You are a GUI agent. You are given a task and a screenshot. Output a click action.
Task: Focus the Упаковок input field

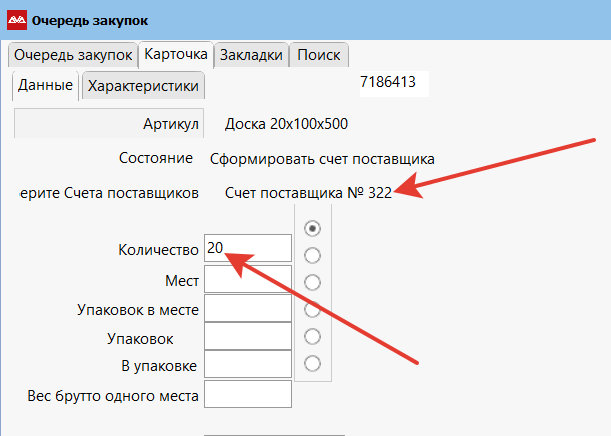coord(247,337)
